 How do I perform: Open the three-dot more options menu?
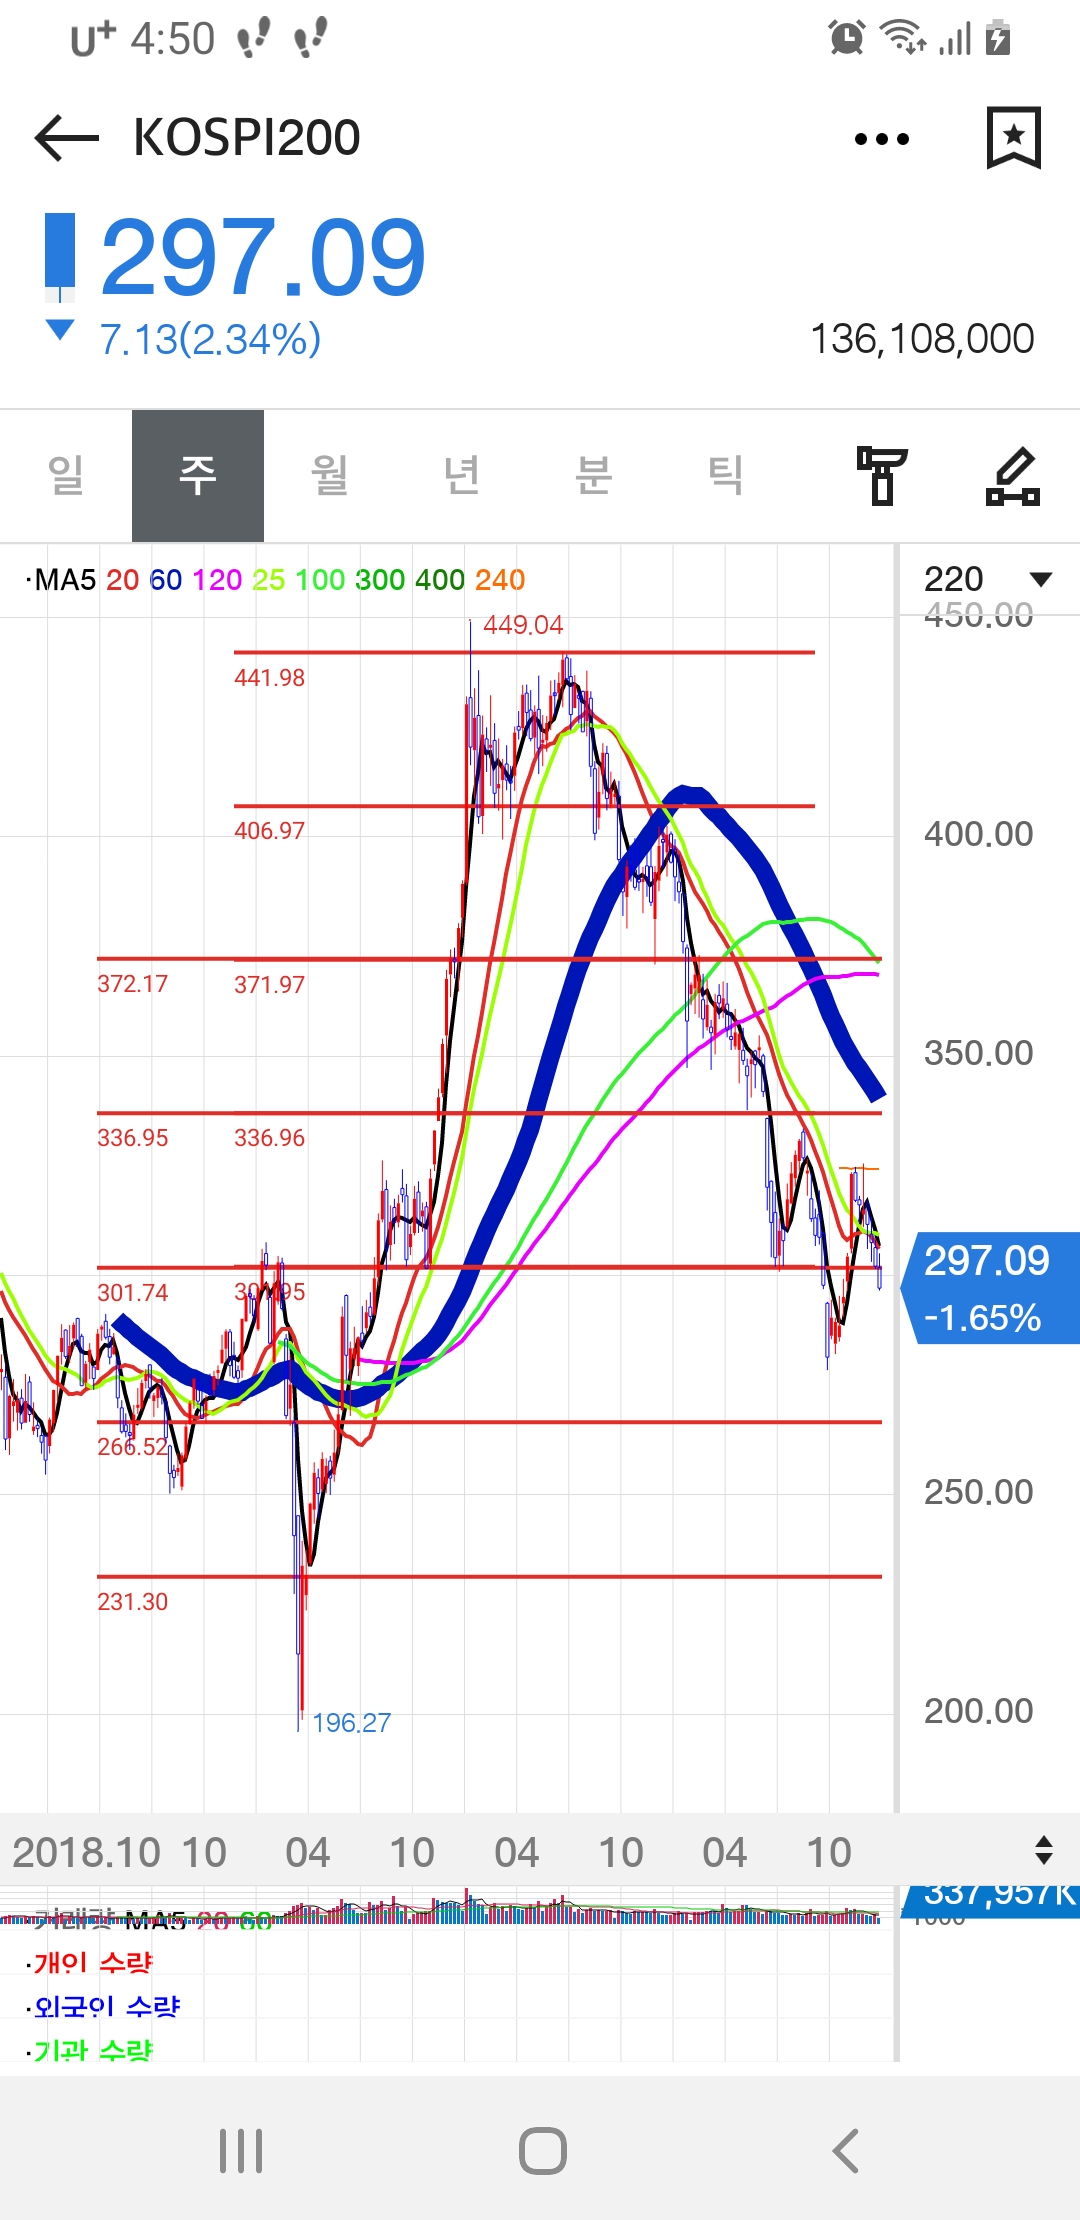881,139
